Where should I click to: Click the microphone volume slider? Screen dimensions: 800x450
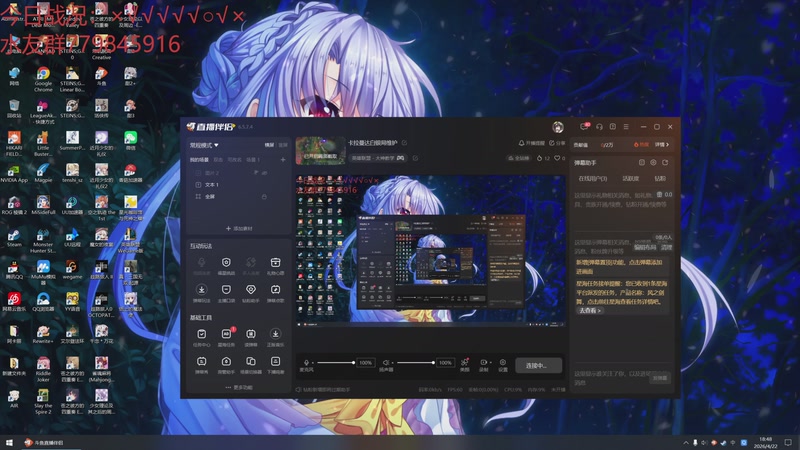(335, 363)
